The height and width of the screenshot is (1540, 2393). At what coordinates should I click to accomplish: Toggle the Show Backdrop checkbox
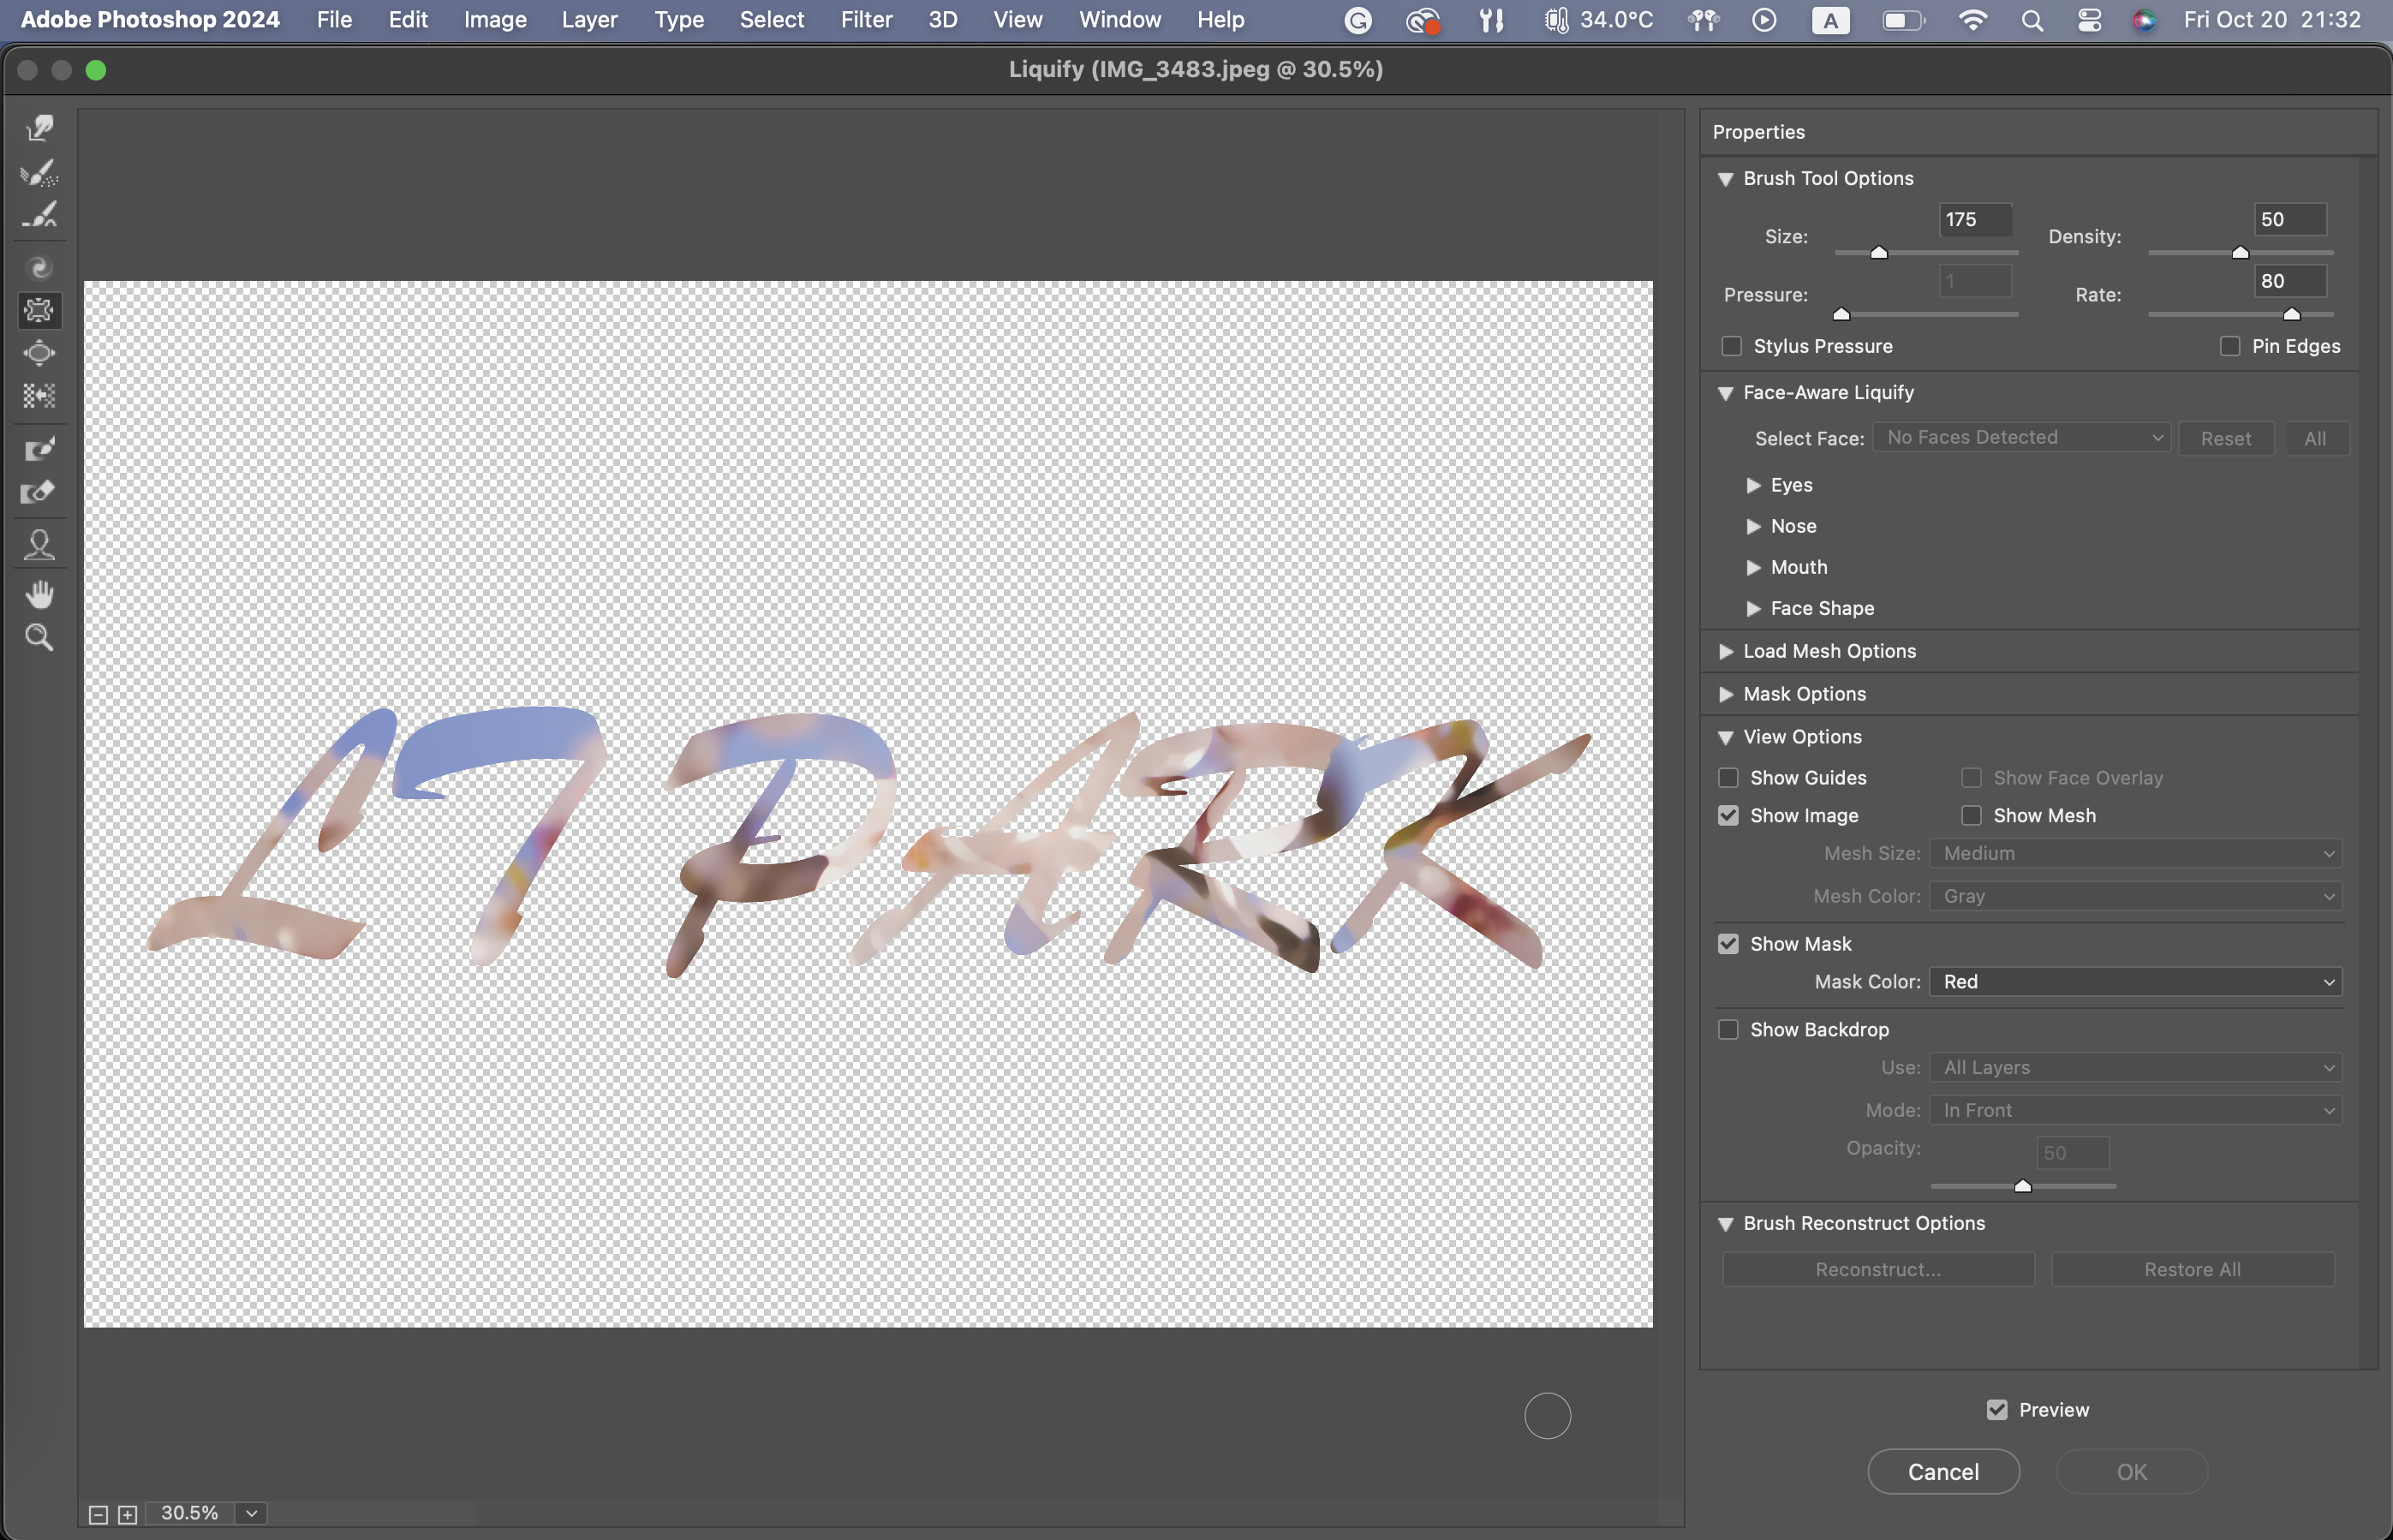coord(1728,1030)
